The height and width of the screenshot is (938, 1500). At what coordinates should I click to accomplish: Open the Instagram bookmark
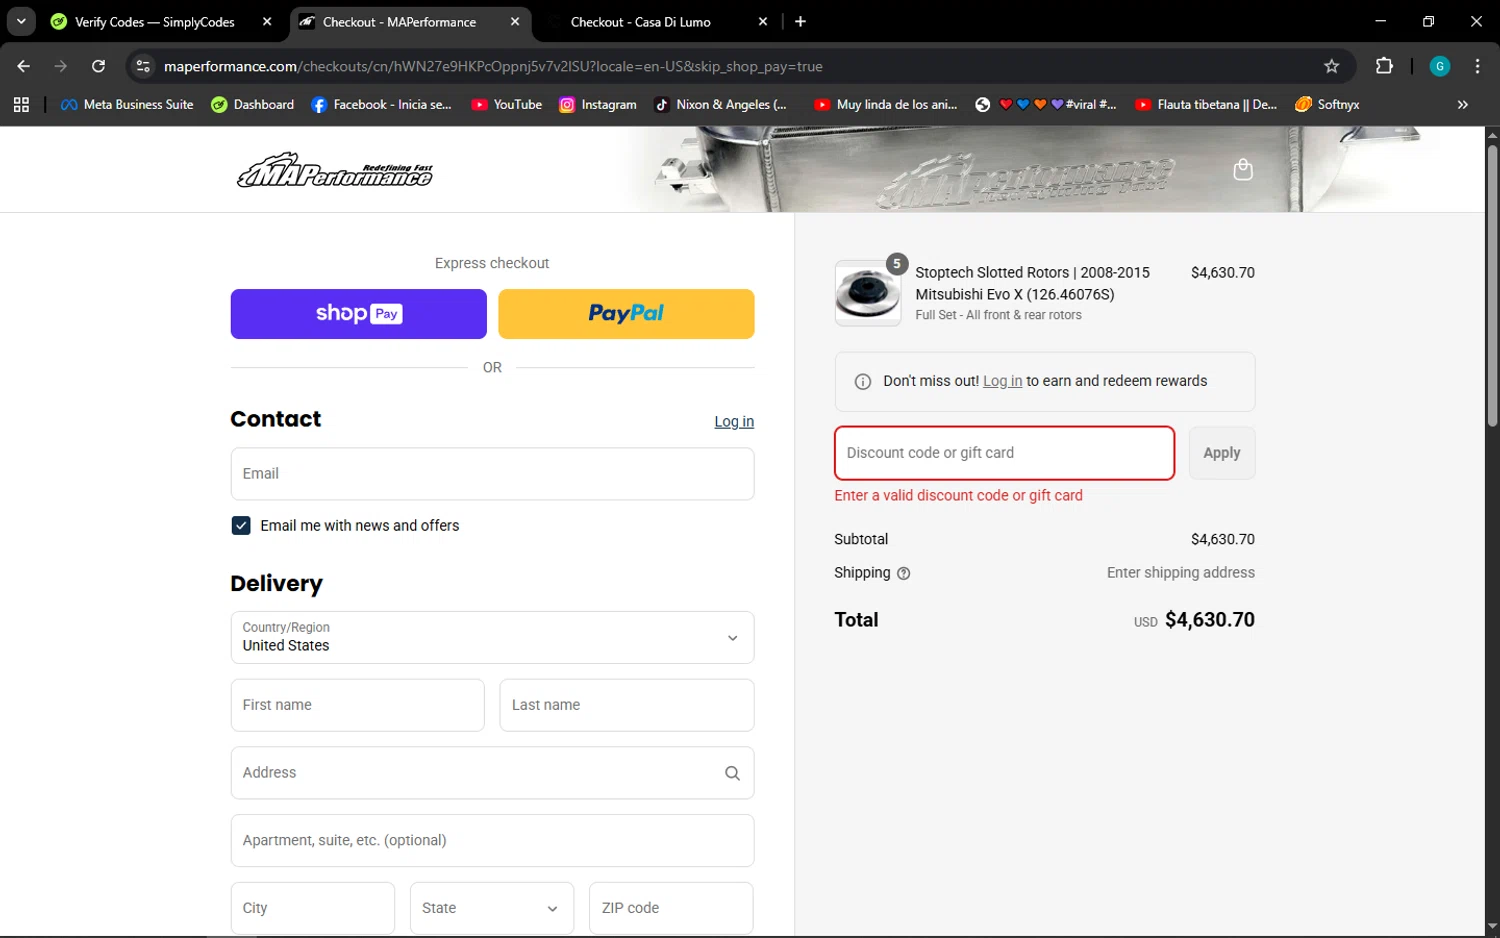click(598, 104)
